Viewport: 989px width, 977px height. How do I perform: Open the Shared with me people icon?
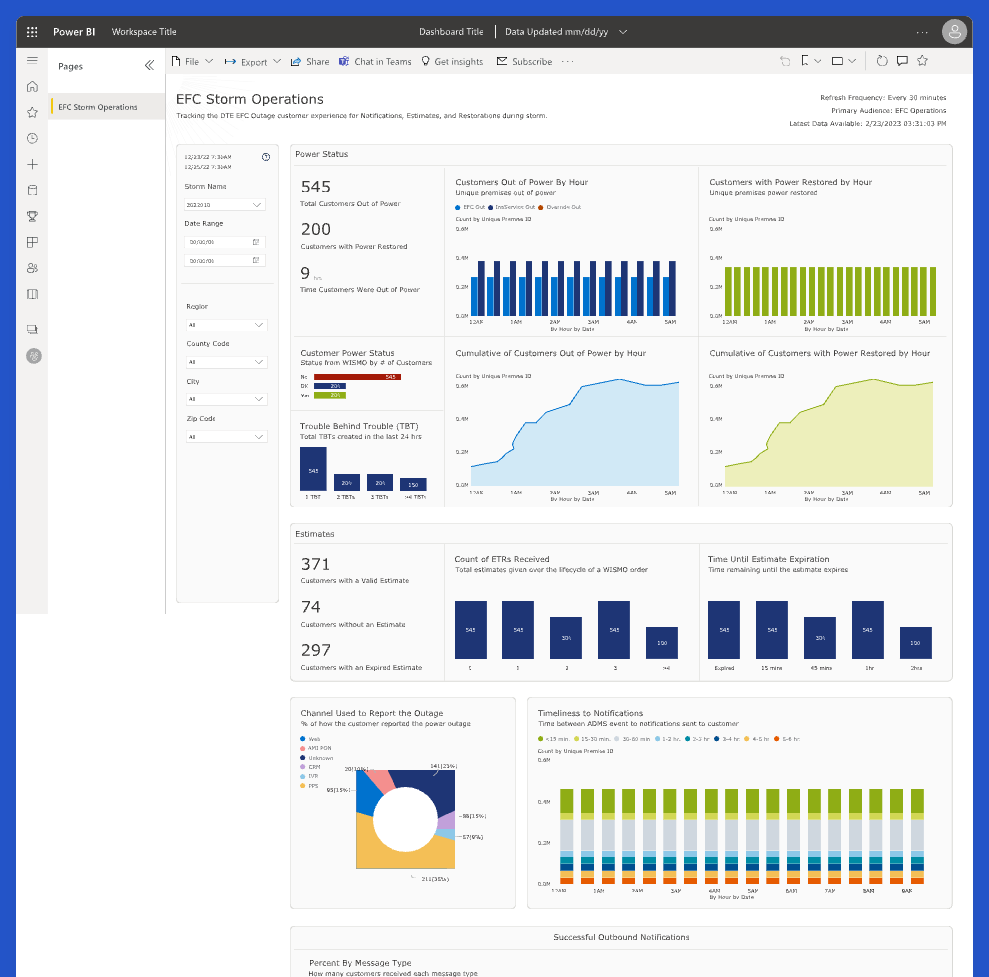click(x=32, y=268)
